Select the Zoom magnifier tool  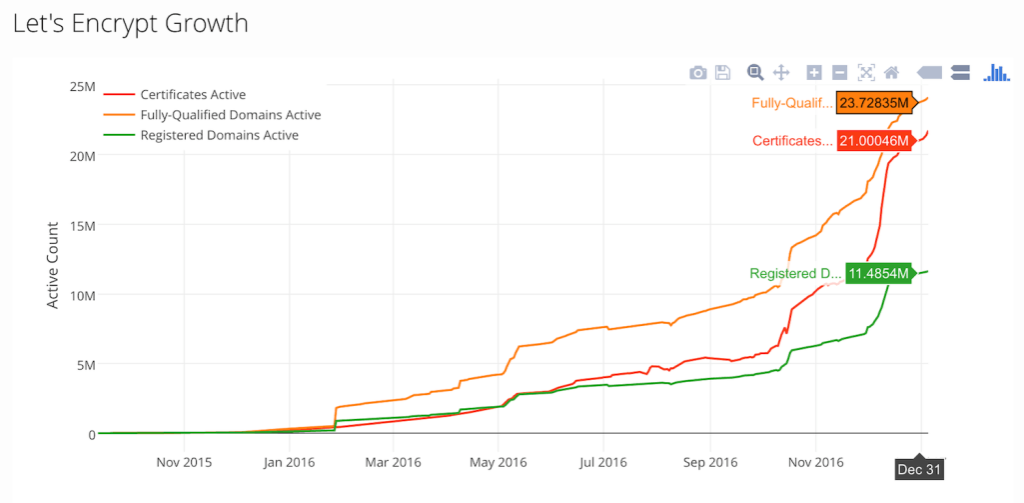tap(756, 72)
